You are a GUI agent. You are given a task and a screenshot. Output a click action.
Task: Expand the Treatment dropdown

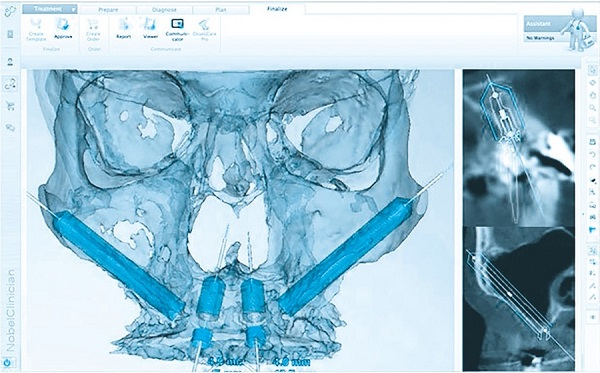click(50, 9)
